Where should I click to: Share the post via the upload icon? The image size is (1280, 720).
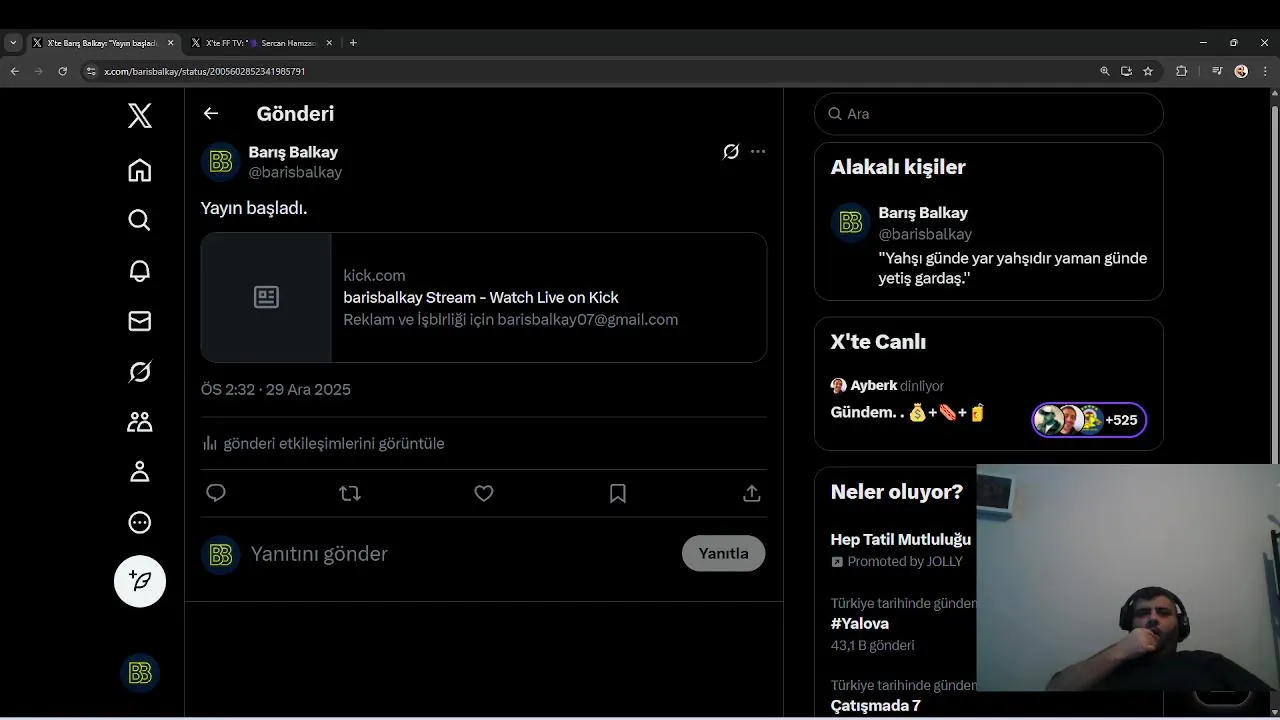752,493
